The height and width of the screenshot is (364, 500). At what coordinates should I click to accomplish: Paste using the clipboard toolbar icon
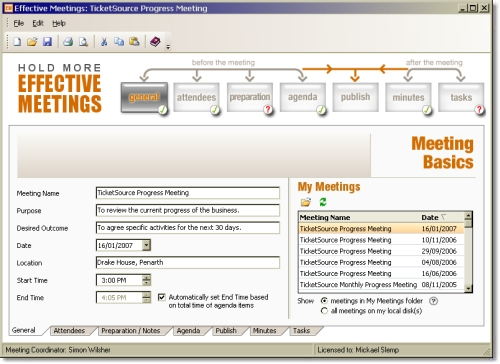tap(134, 42)
